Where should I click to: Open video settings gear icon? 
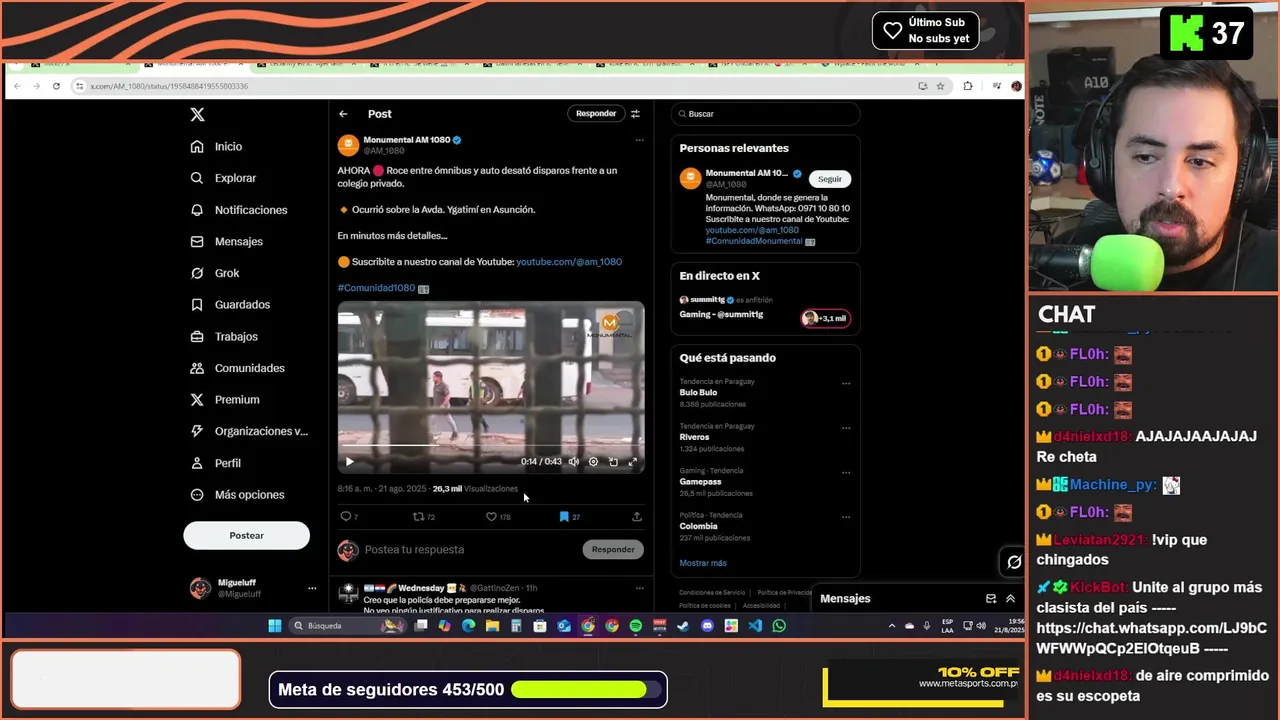pos(593,462)
